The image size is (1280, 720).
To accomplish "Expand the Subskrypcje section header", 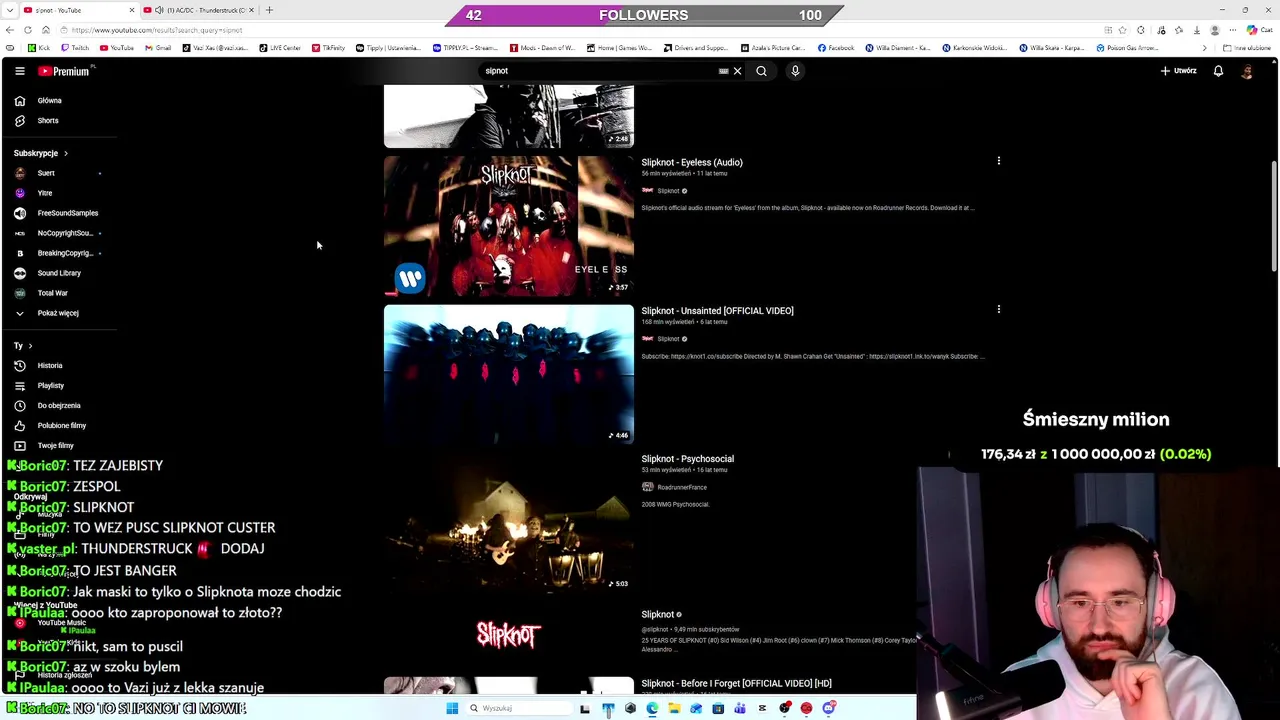I will click(41, 153).
